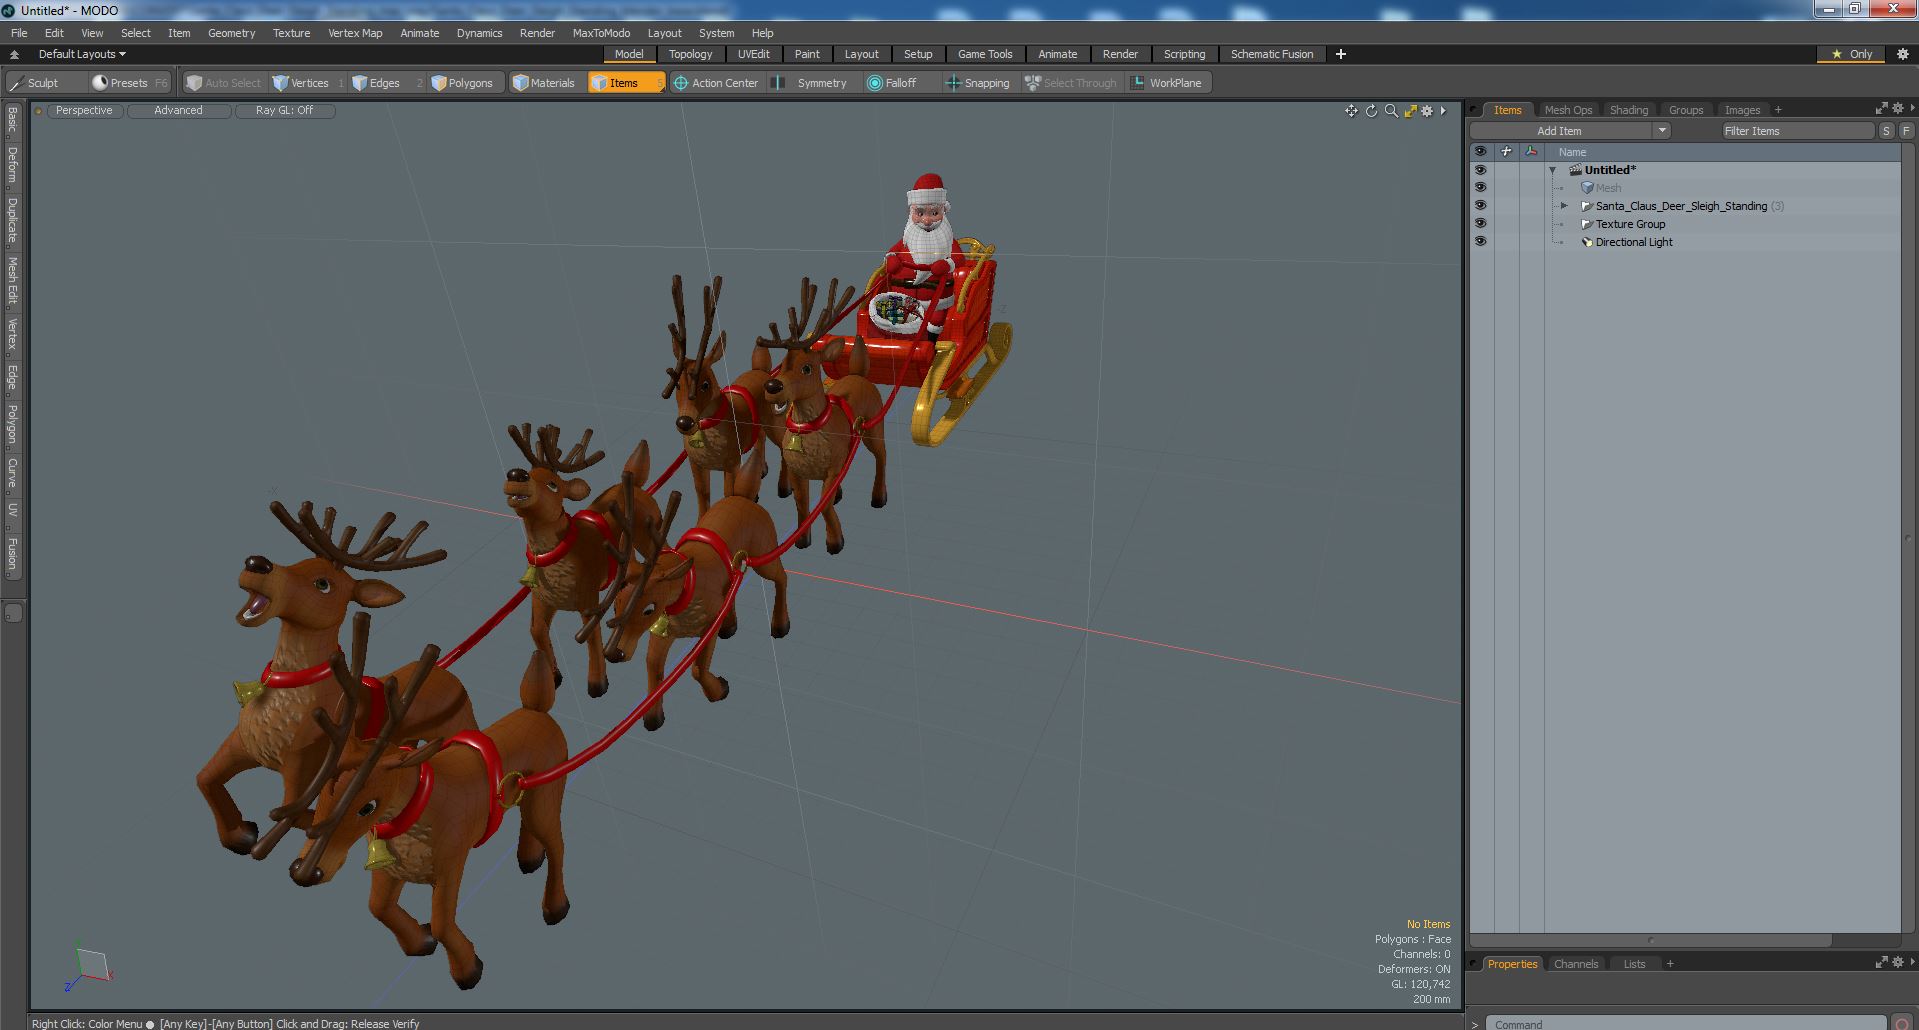Switch to the Channels tab
The width and height of the screenshot is (1919, 1030).
pos(1576,964)
